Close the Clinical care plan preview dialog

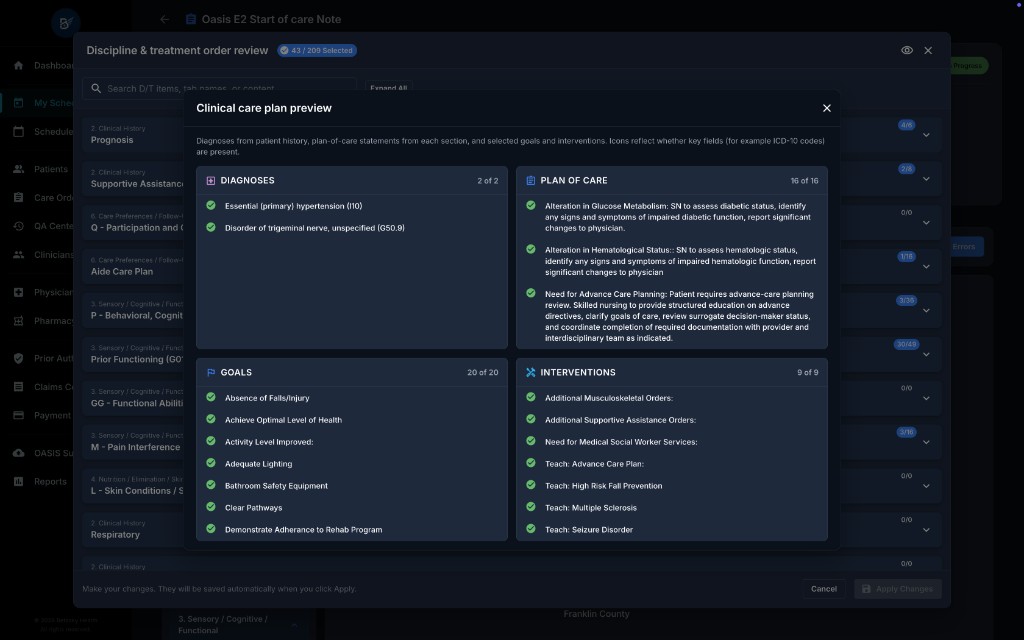pos(827,108)
